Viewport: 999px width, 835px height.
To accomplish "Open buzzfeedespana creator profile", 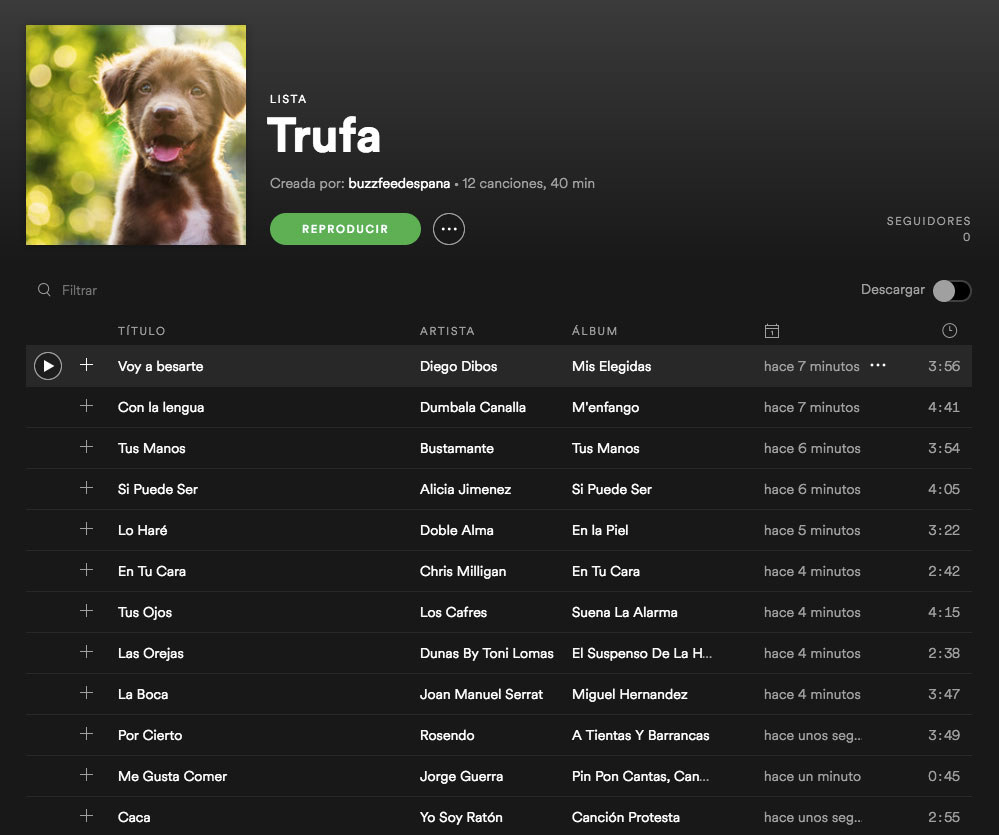I will tap(399, 183).
